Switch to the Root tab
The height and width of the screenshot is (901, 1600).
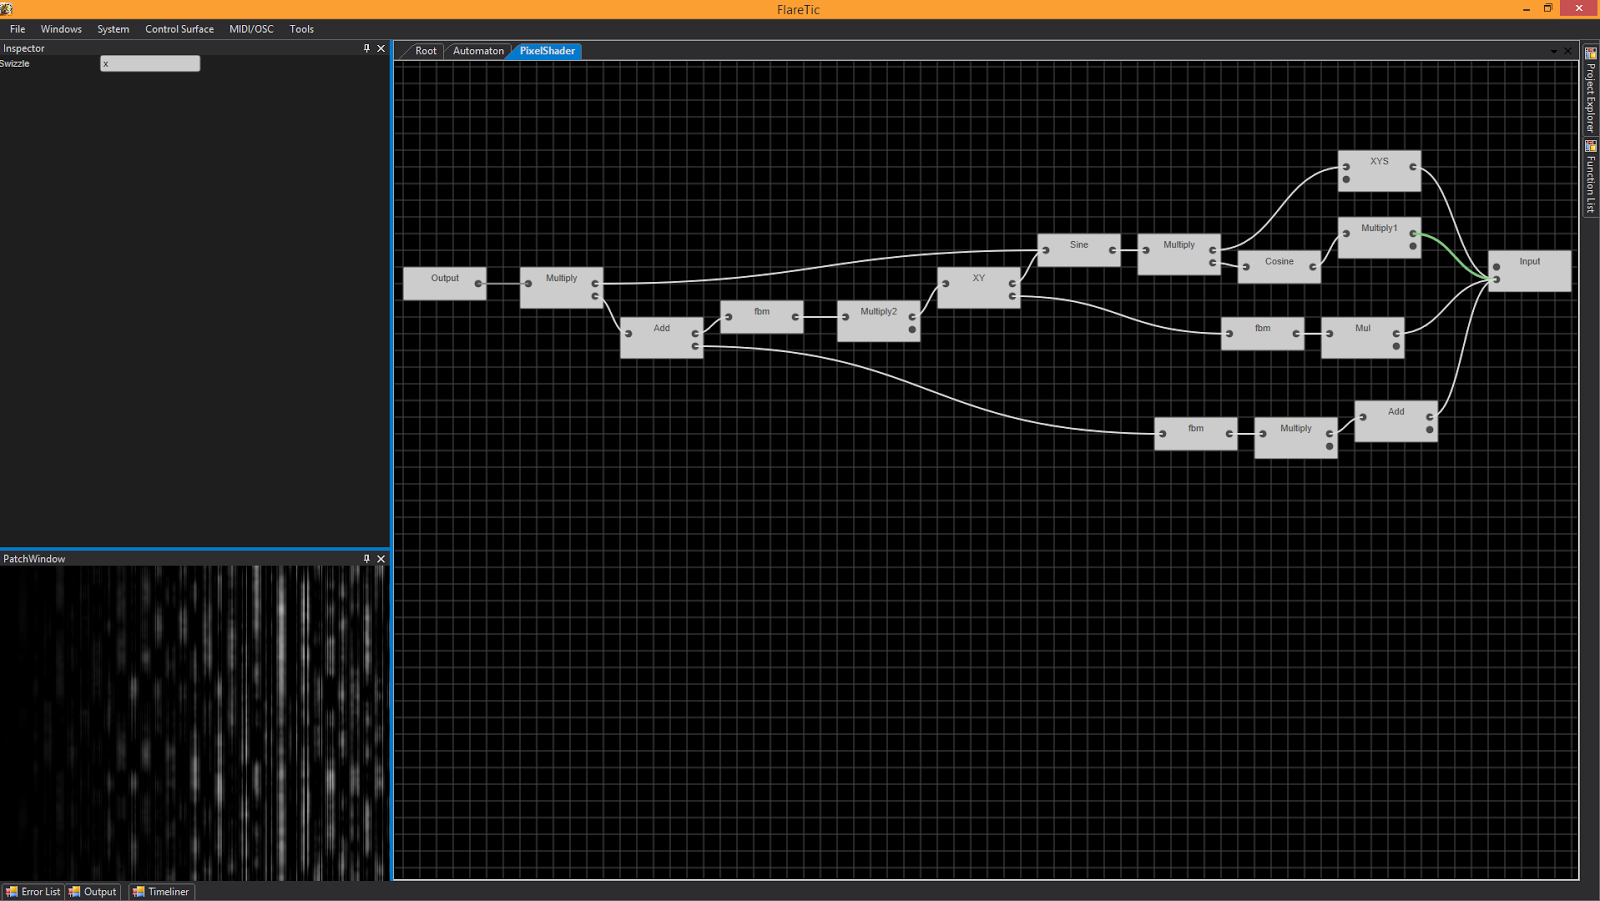(425, 51)
